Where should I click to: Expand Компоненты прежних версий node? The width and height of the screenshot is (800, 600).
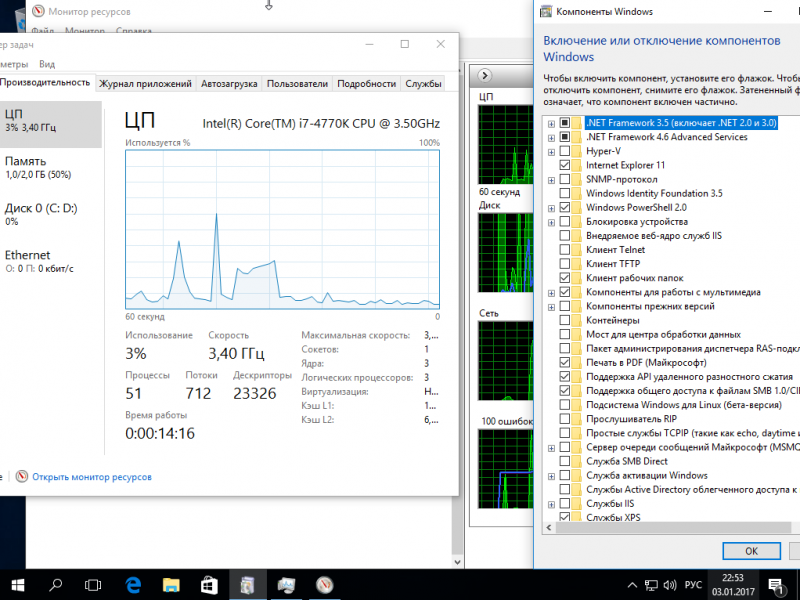tap(551, 307)
